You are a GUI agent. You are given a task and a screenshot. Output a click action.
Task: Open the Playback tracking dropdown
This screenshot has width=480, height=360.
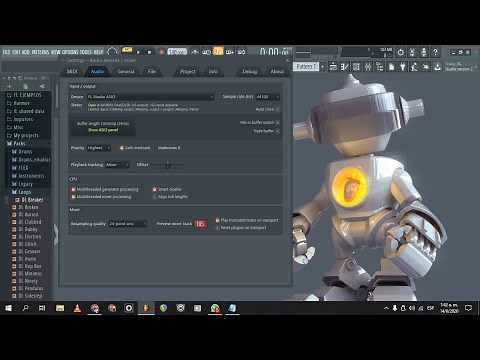[117, 165]
